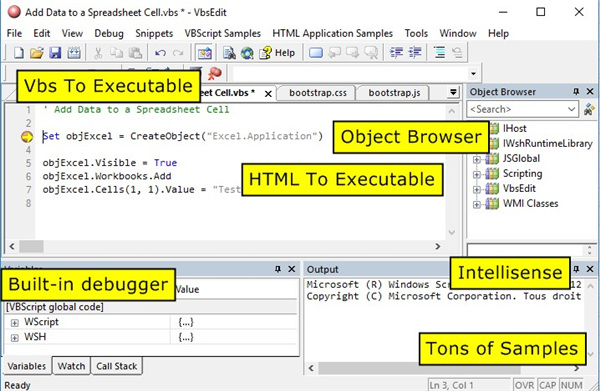The image size is (600, 391).
Task: Save the script with the floppy icon
Action: click(55, 52)
